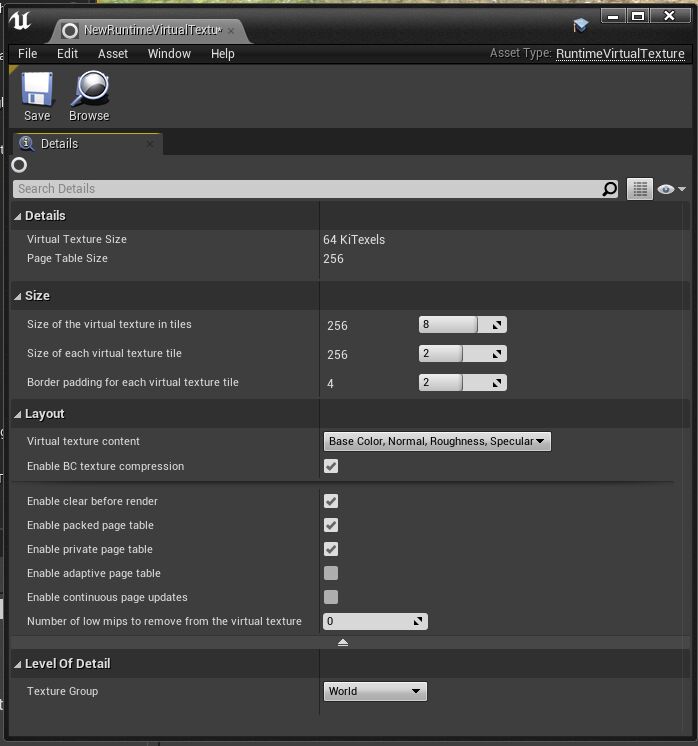This screenshot has height=746, width=698.
Task: Click the RuntimeVirtualTexture asset type link
Action: pyautogui.click(x=620, y=54)
